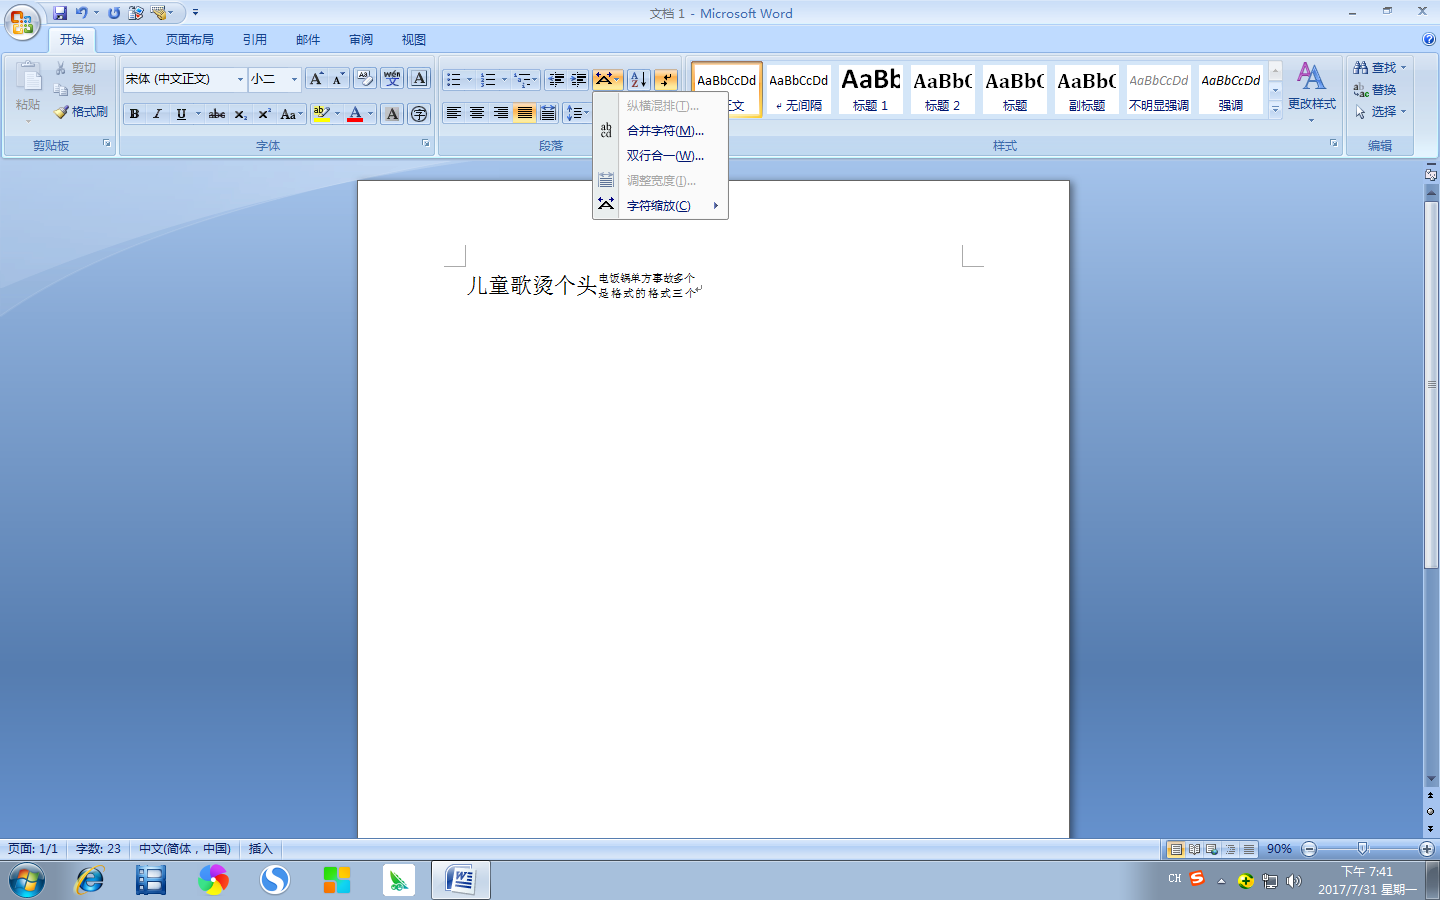Open 字符缩放(C) submenu

[x=660, y=205]
